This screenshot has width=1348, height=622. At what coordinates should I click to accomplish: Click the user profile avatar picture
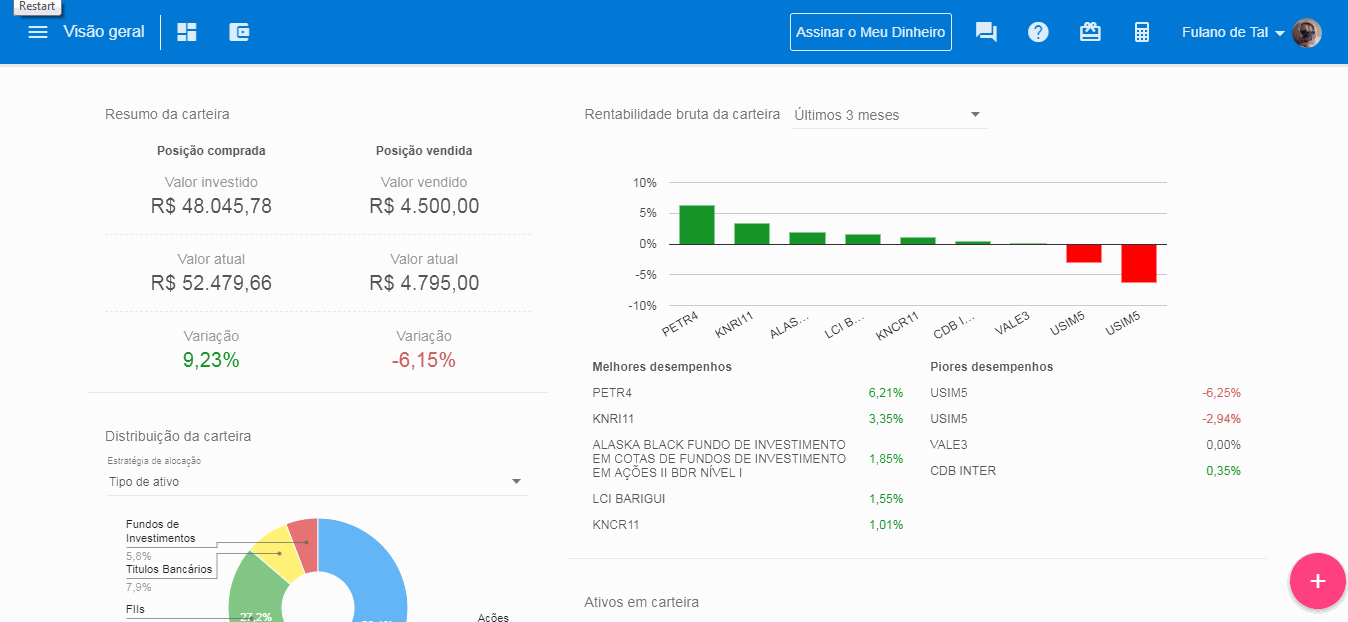click(x=1306, y=33)
